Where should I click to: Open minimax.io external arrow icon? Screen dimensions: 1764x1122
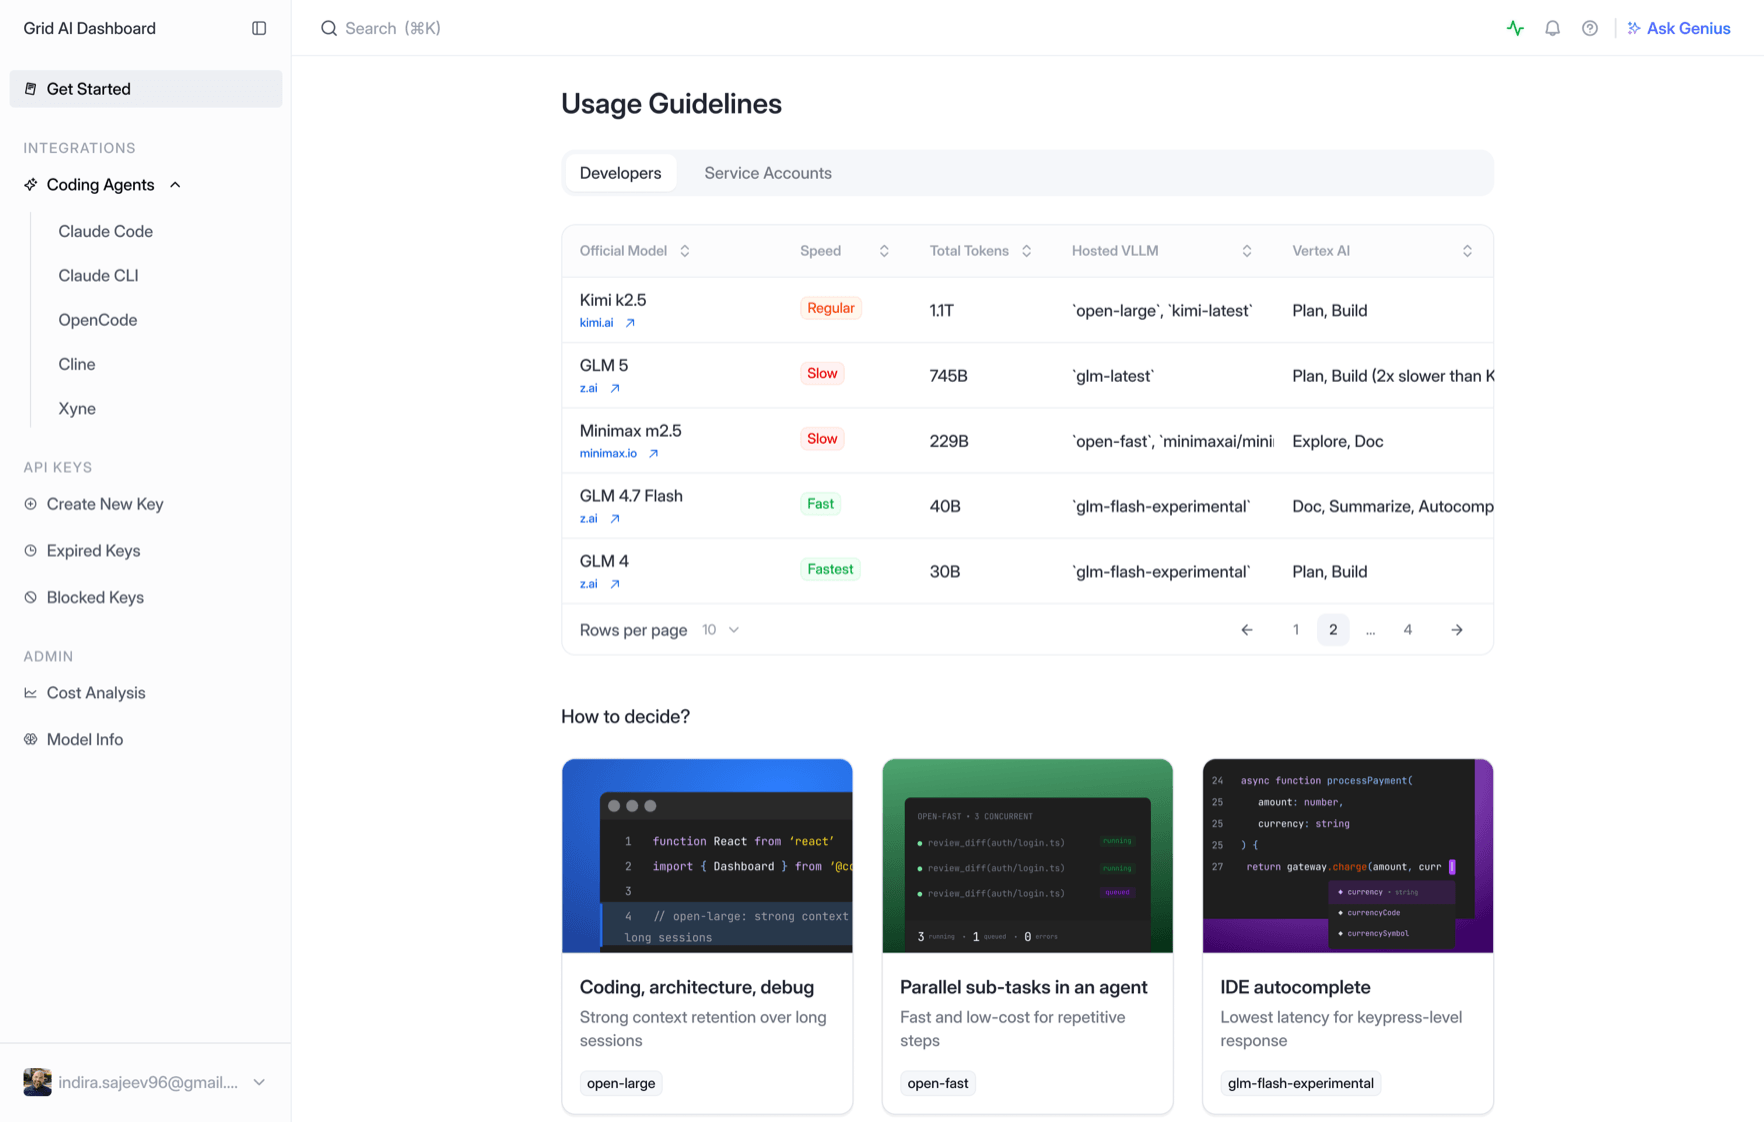click(x=653, y=453)
